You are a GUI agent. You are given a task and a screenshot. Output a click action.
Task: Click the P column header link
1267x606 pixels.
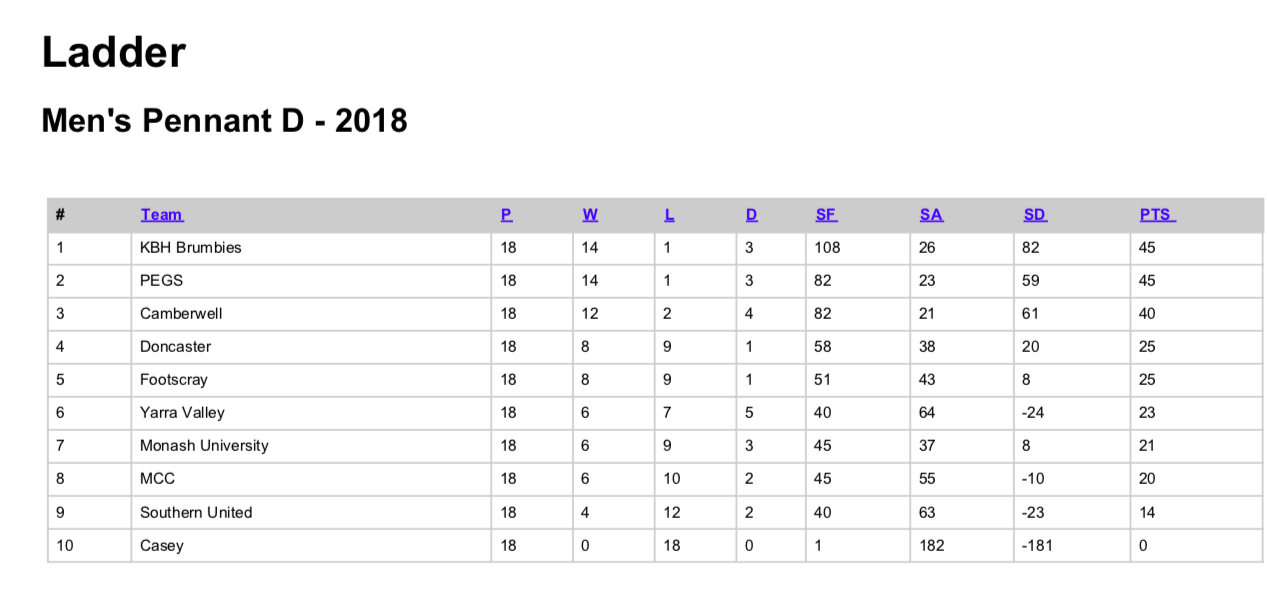(507, 215)
